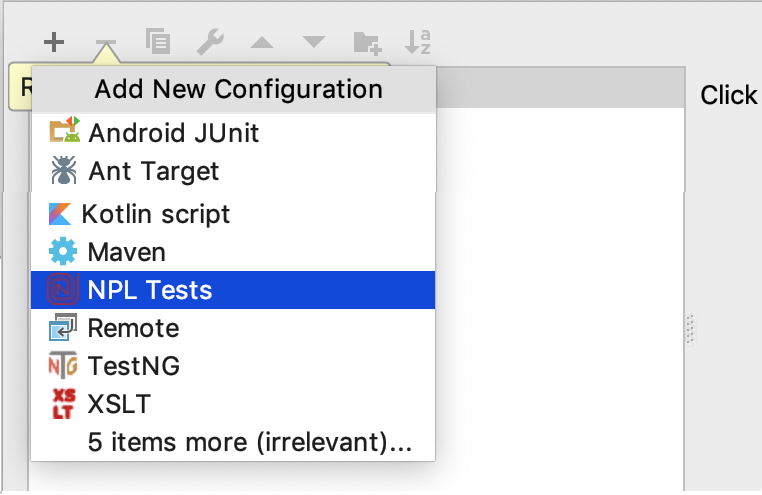Click the Sort Configurations alphabetically icon

point(418,42)
